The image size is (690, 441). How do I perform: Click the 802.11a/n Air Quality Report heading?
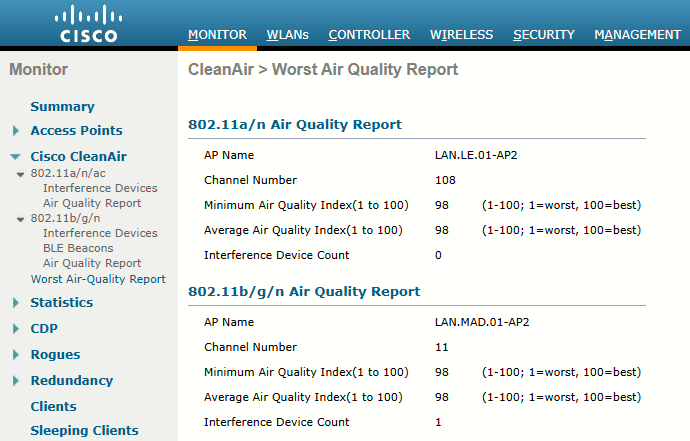pos(295,125)
